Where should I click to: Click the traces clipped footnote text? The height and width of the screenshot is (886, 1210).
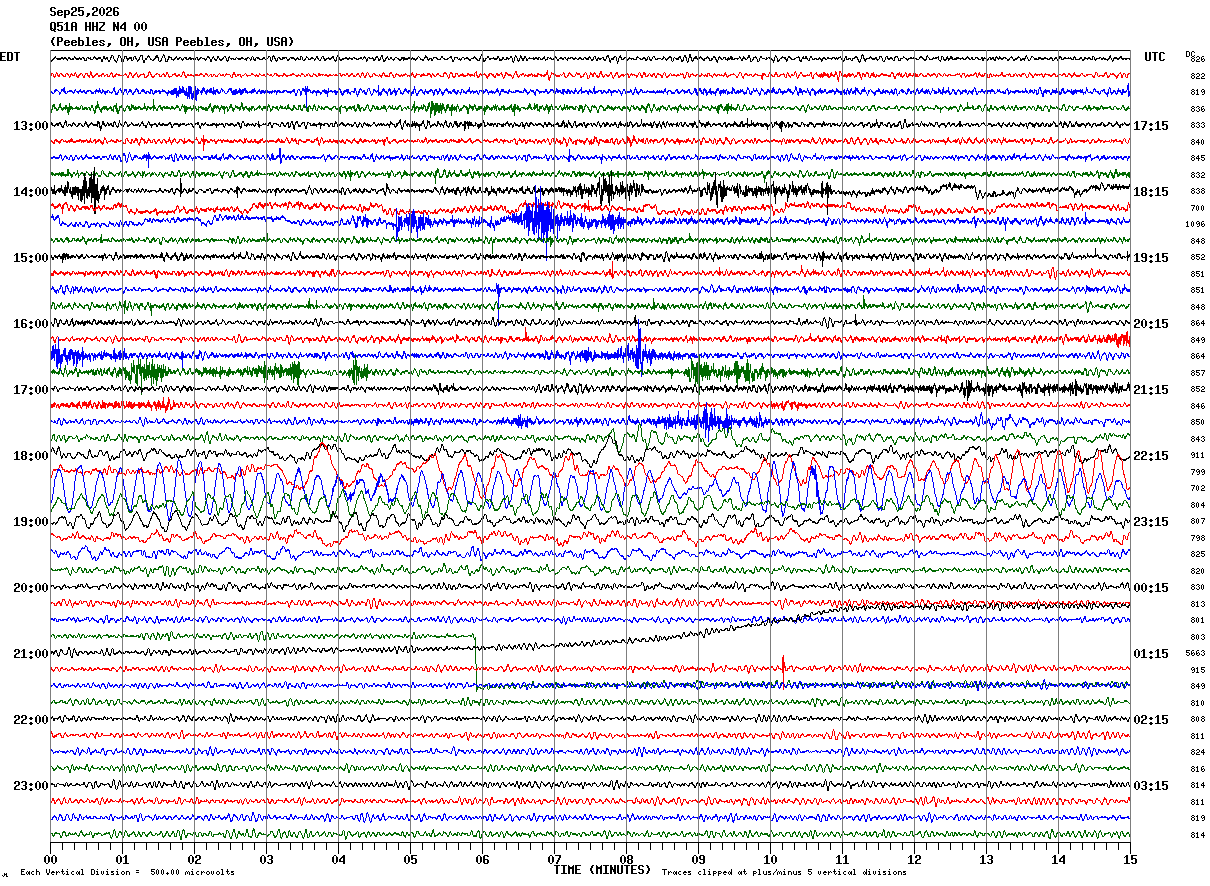[x=784, y=872]
